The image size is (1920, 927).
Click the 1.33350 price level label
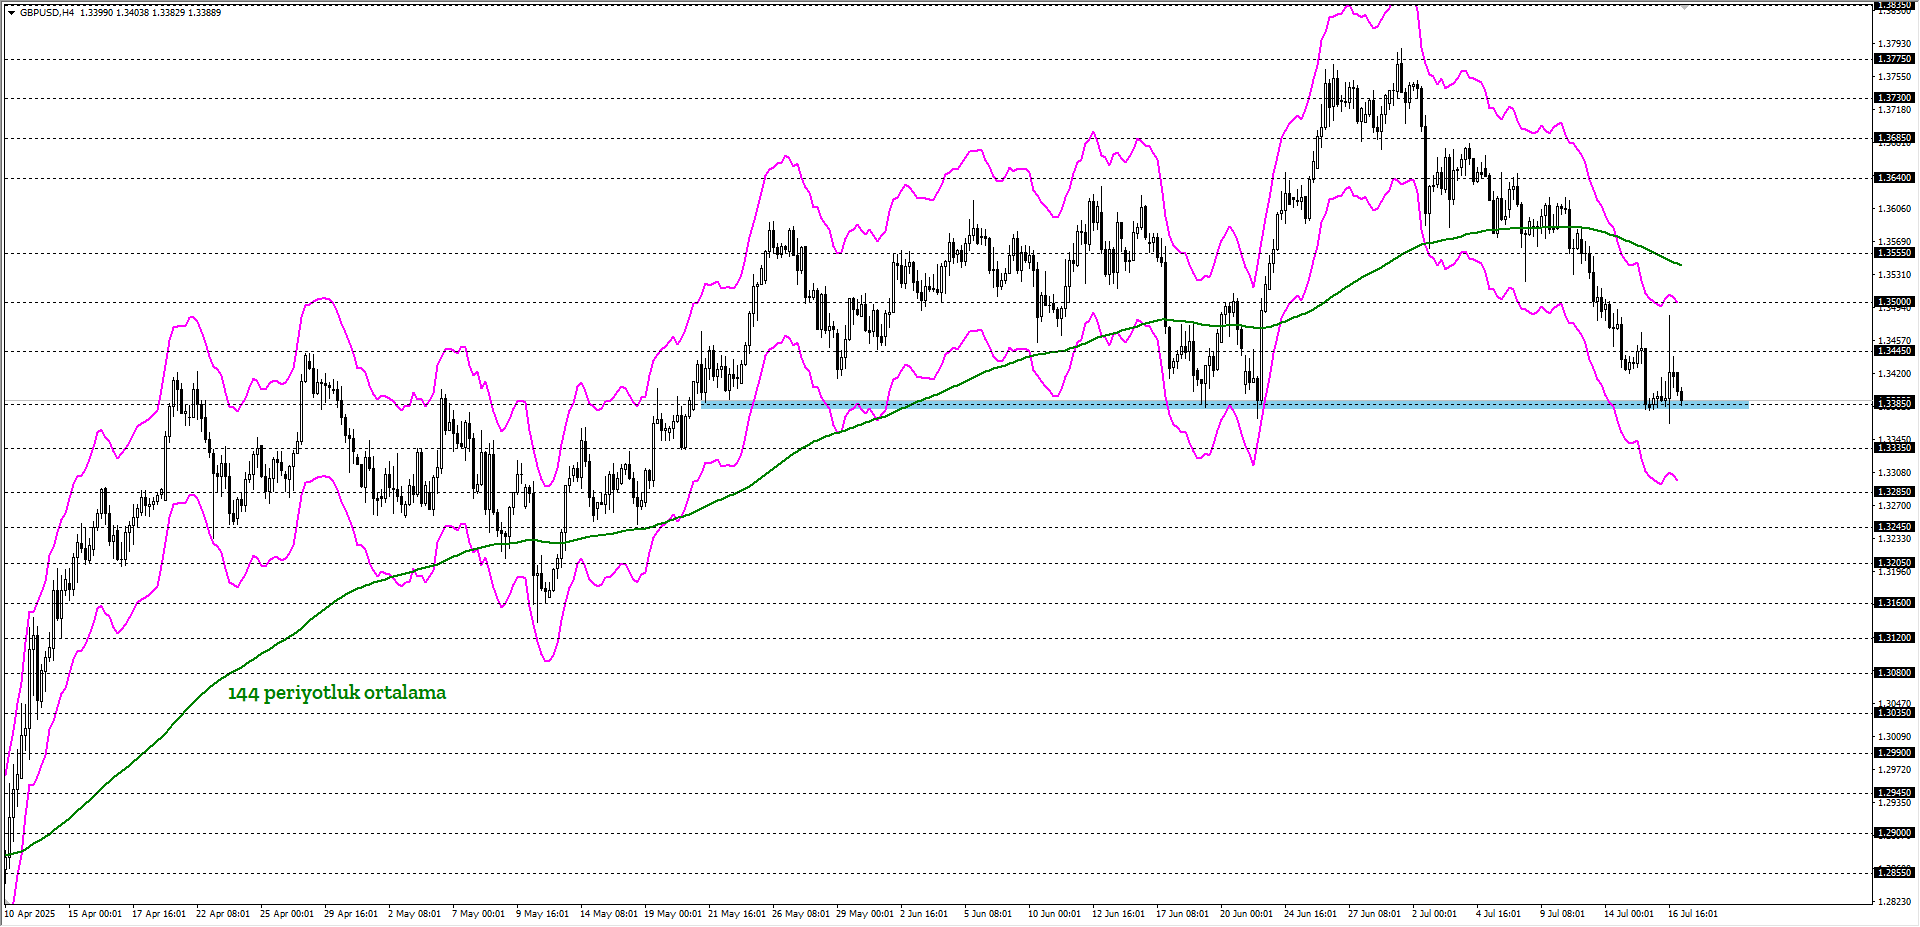coord(1894,448)
